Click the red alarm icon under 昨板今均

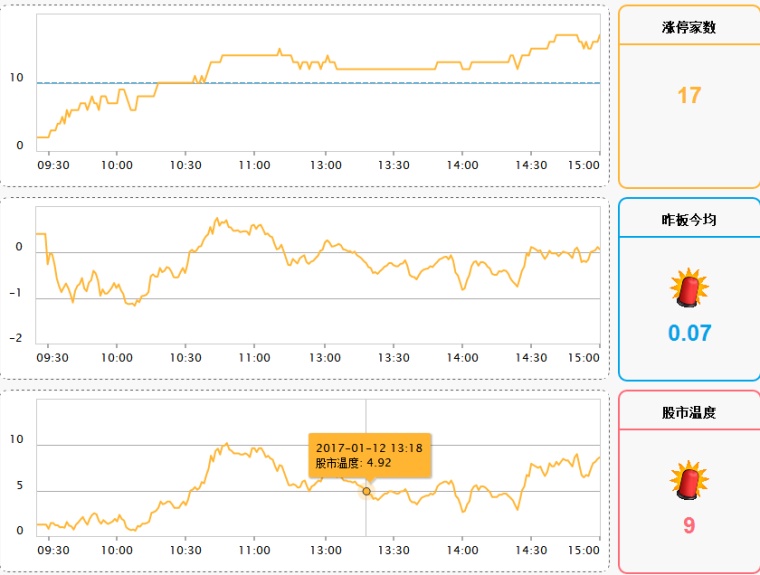pos(689,288)
